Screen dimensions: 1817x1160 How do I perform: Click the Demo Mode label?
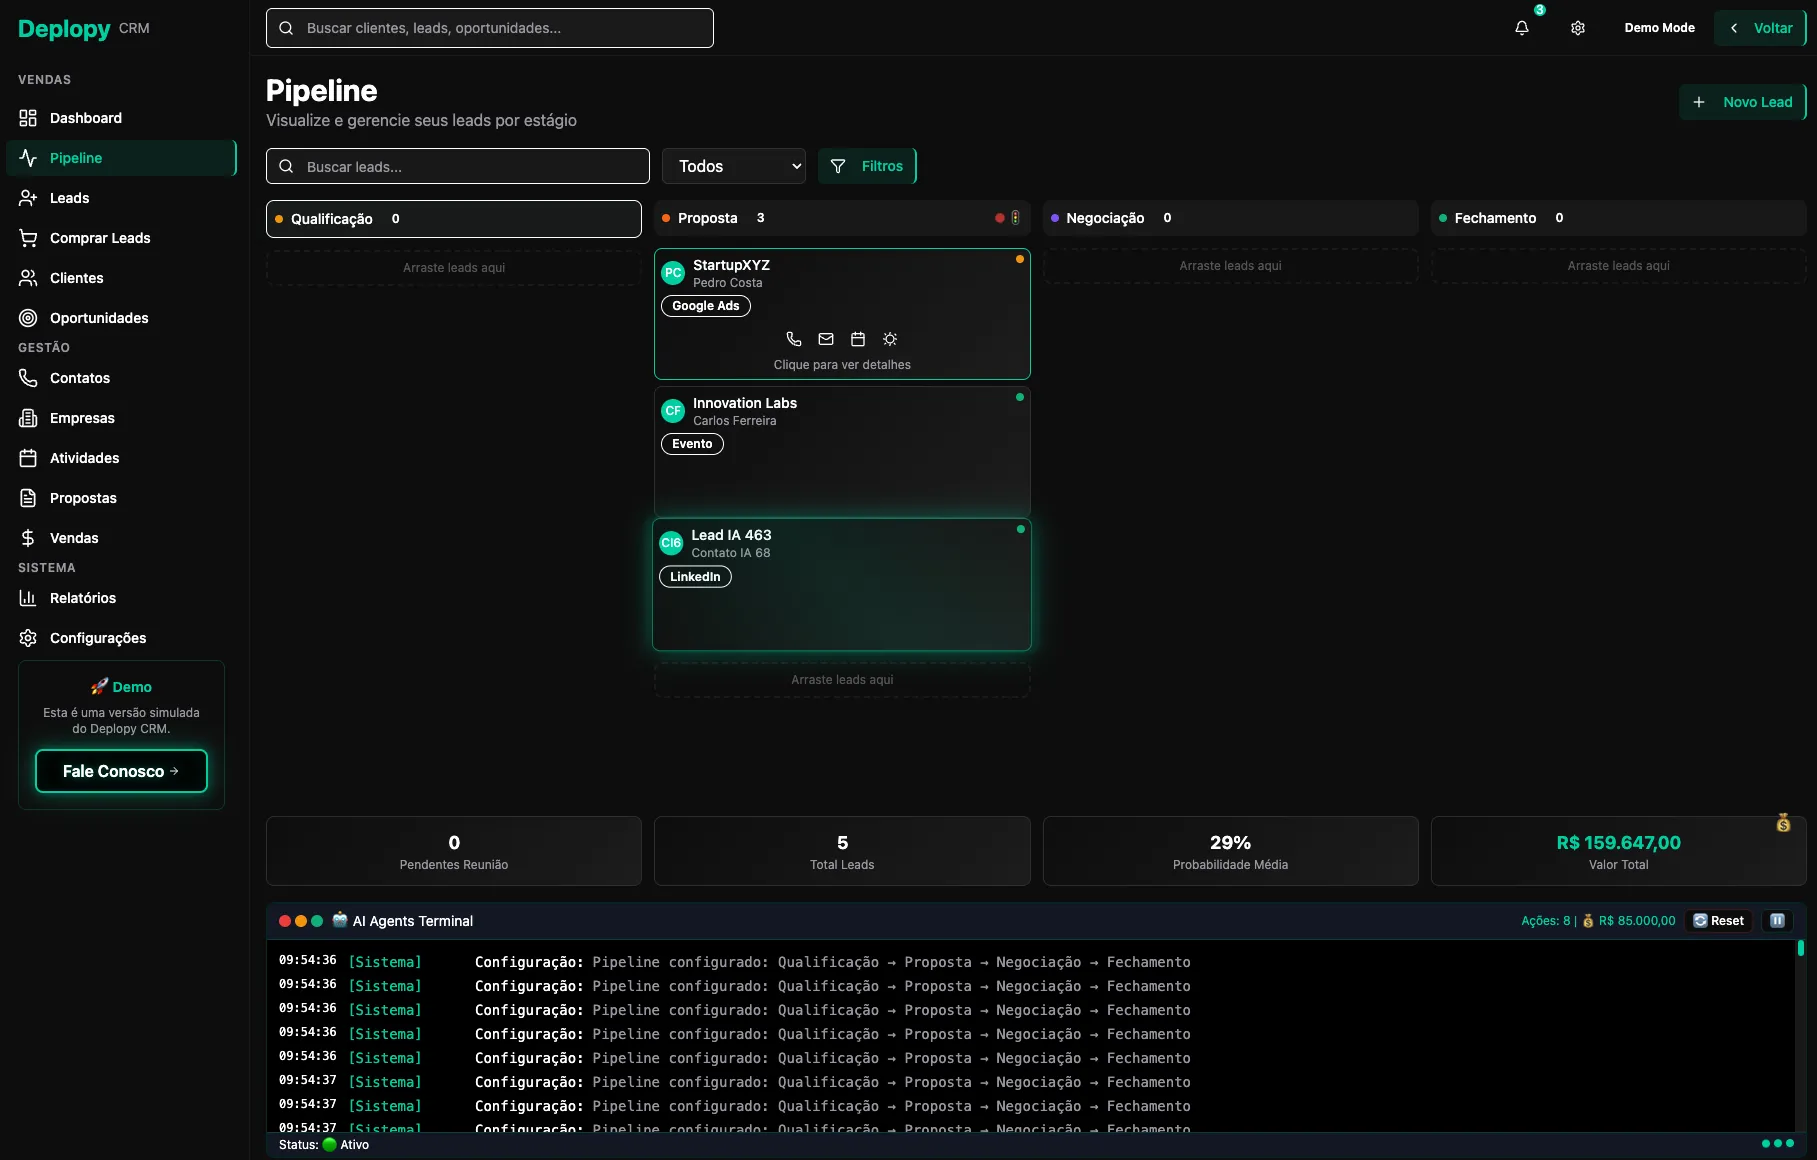pyautogui.click(x=1659, y=28)
